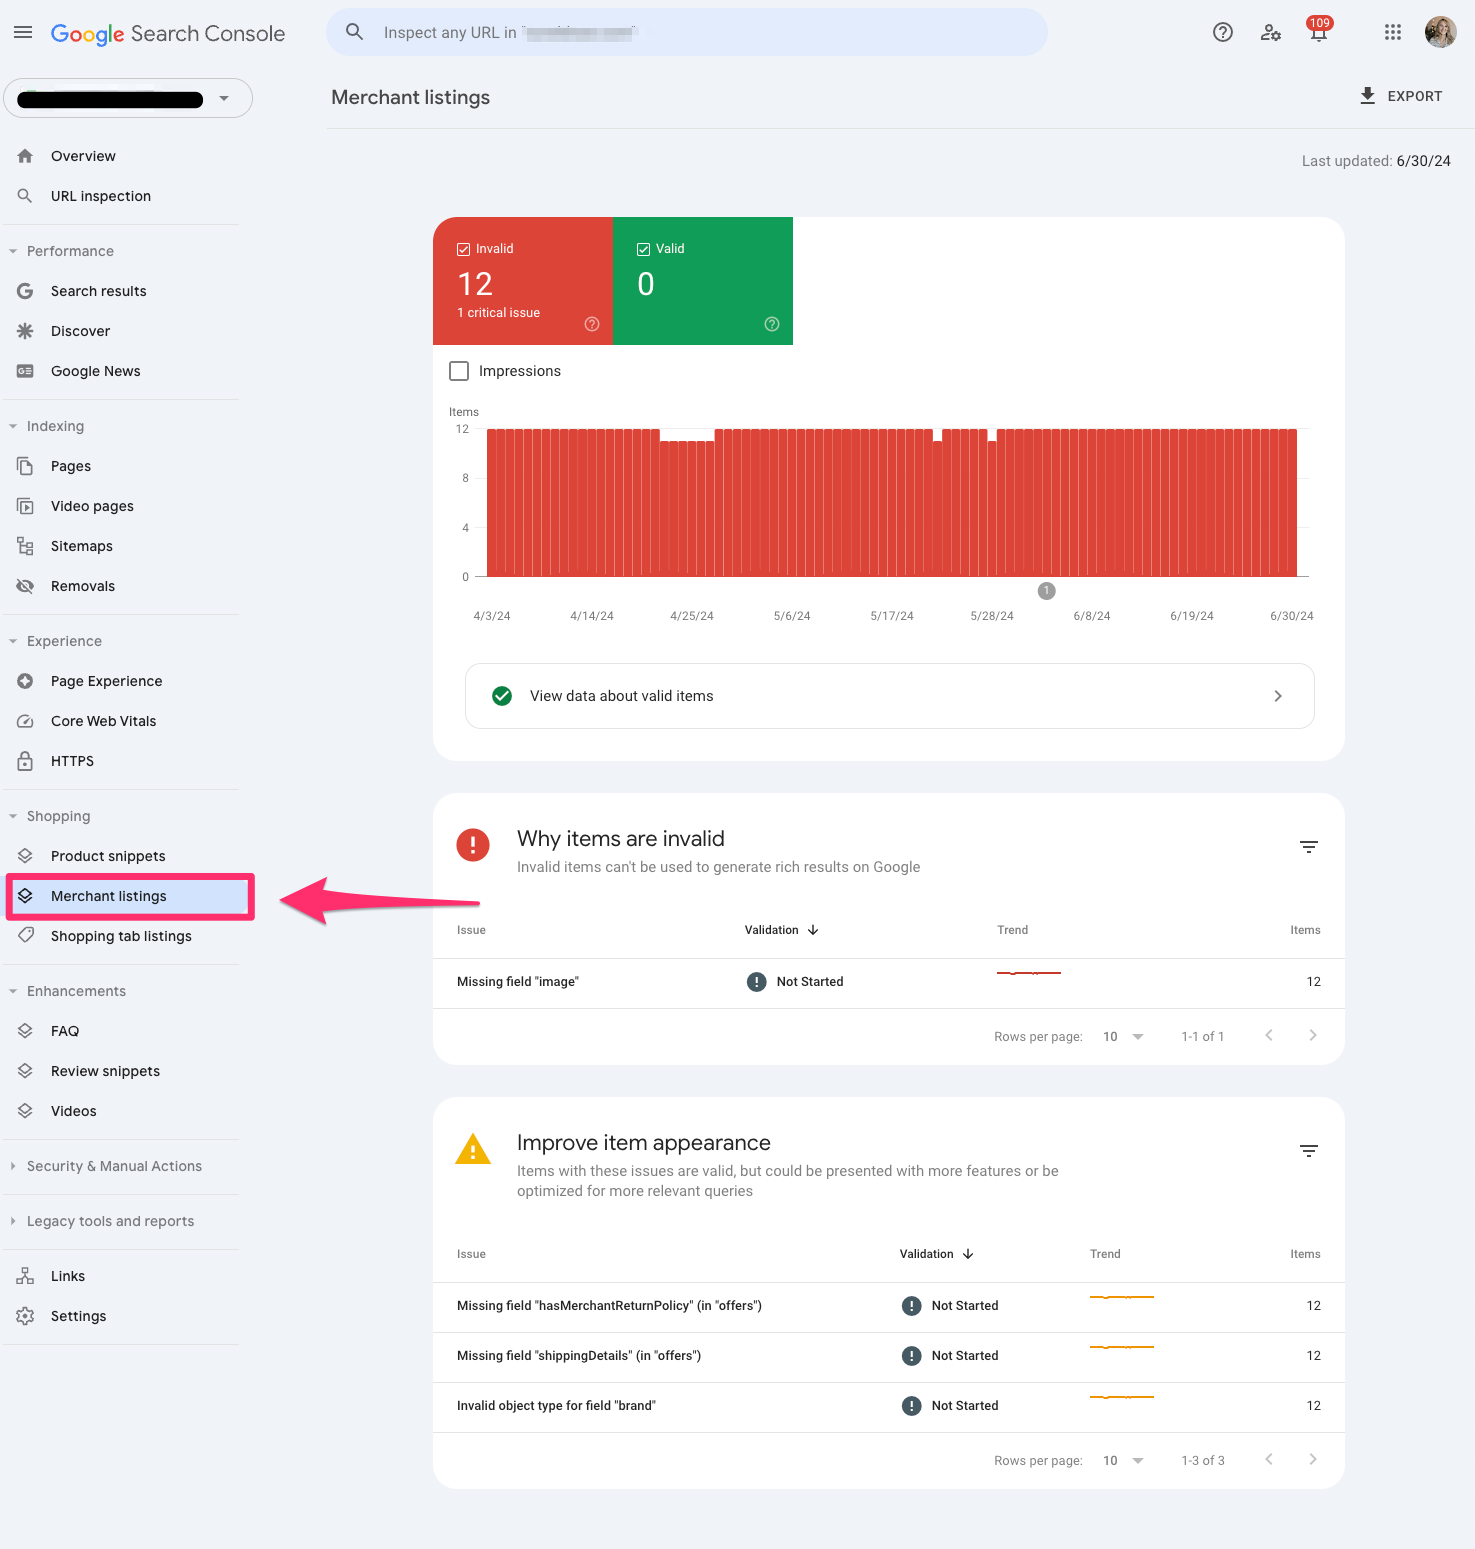1475x1549 pixels.
Task: Click the EXPORT button
Action: [x=1401, y=97]
